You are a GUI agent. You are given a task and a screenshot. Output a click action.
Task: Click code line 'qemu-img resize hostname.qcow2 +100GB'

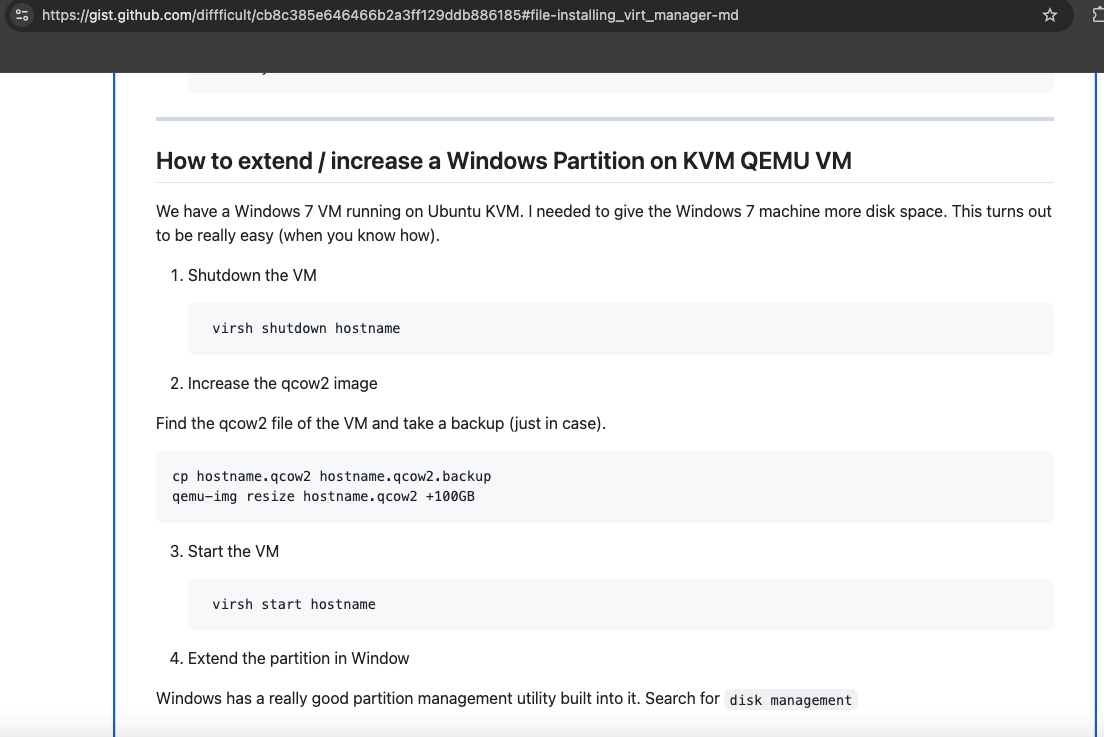click(x=323, y=496)
